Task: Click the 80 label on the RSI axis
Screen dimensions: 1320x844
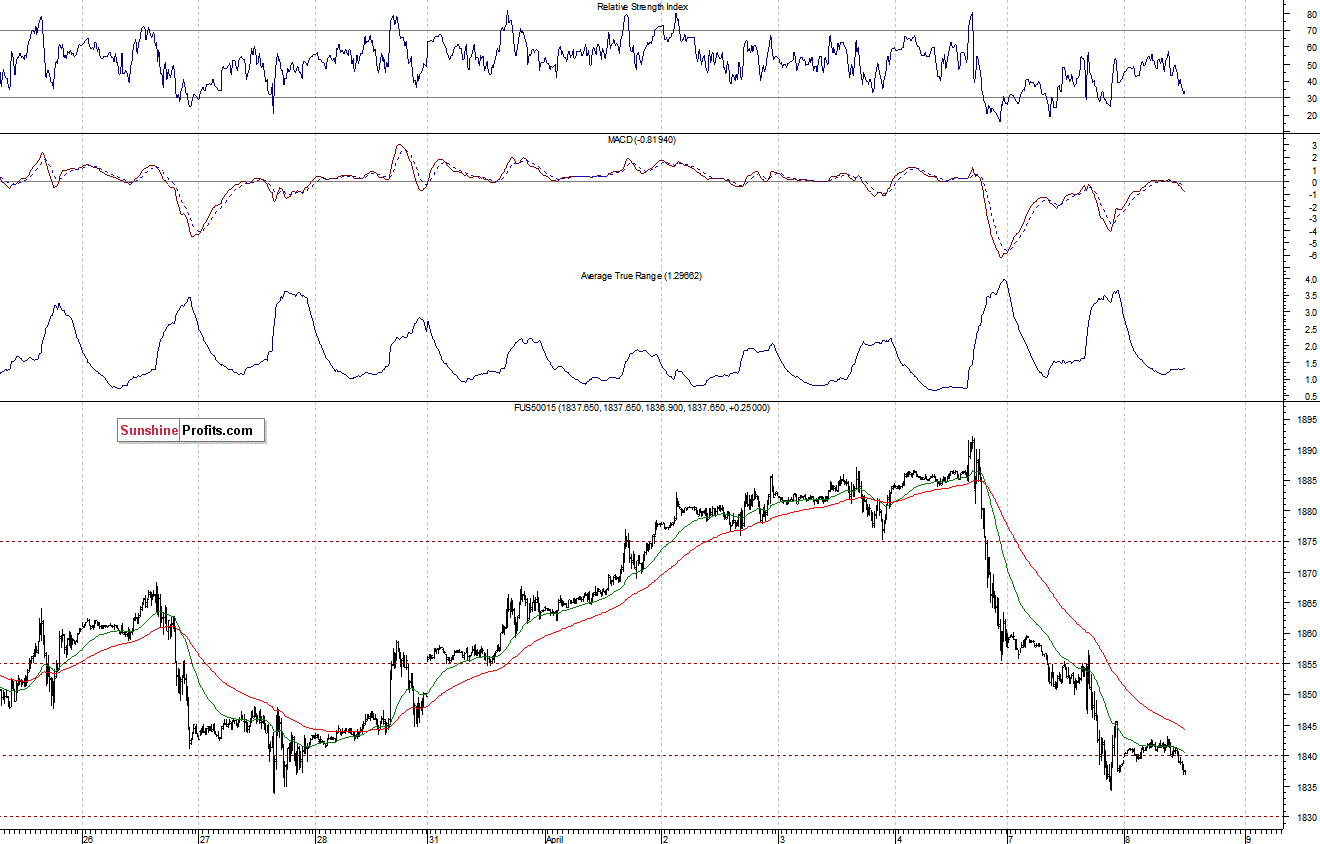Action: pyautogui.click(x=1311, y=15)
